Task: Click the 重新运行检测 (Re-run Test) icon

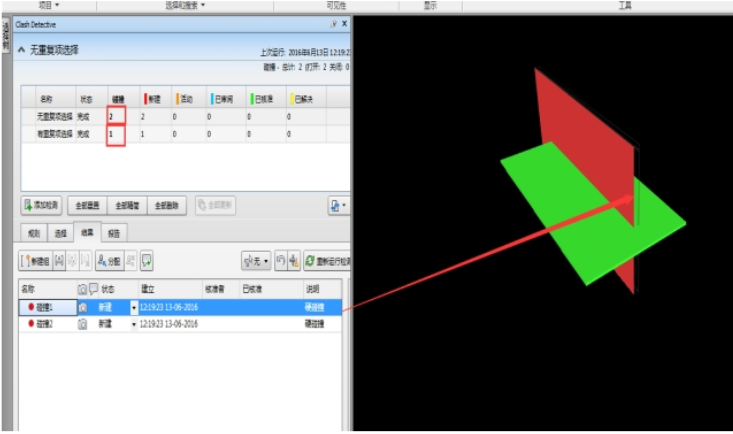Action: click(x=327, y=261)
